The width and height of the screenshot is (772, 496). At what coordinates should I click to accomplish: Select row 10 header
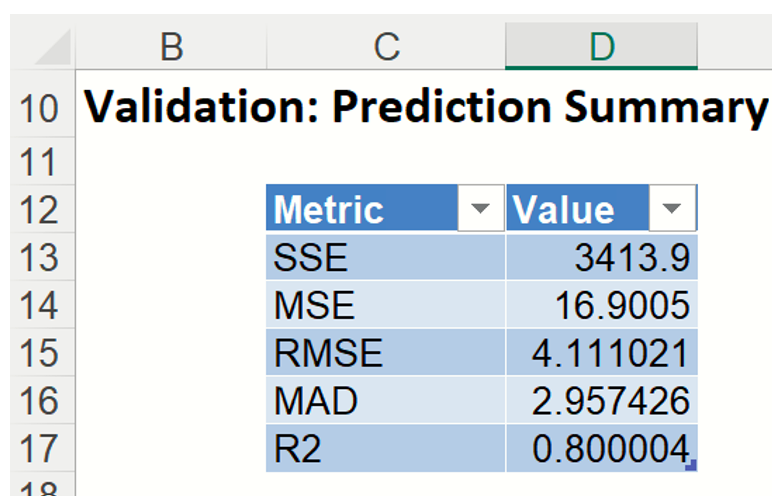point(38,108)
